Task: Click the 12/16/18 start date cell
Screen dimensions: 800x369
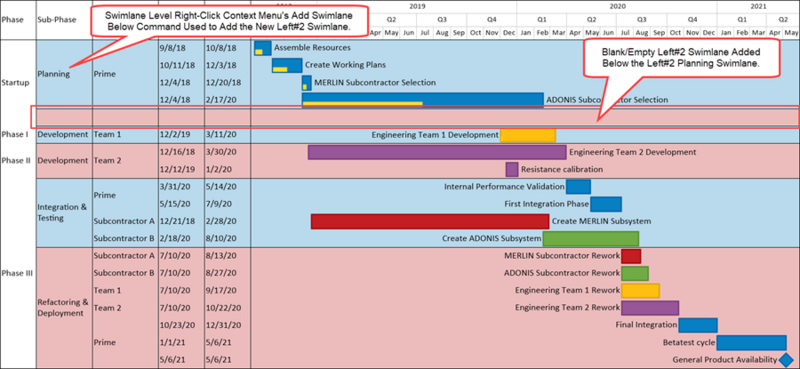Action: 177,152
